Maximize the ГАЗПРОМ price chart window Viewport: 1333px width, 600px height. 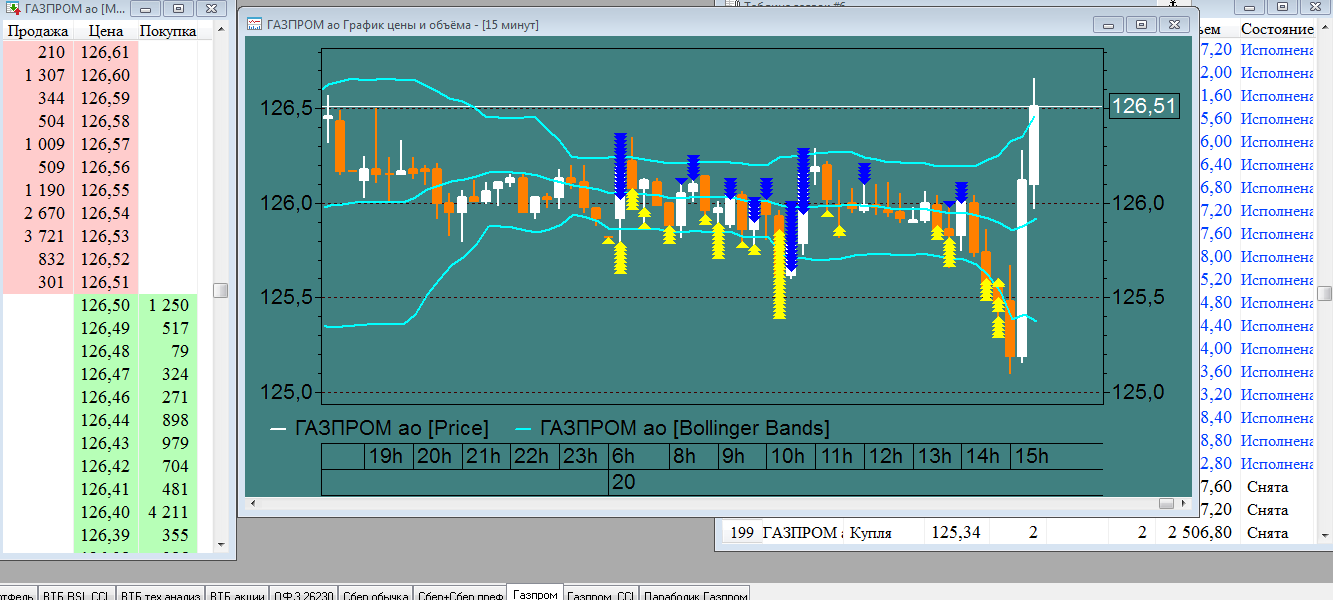(x=1141, y=24)
